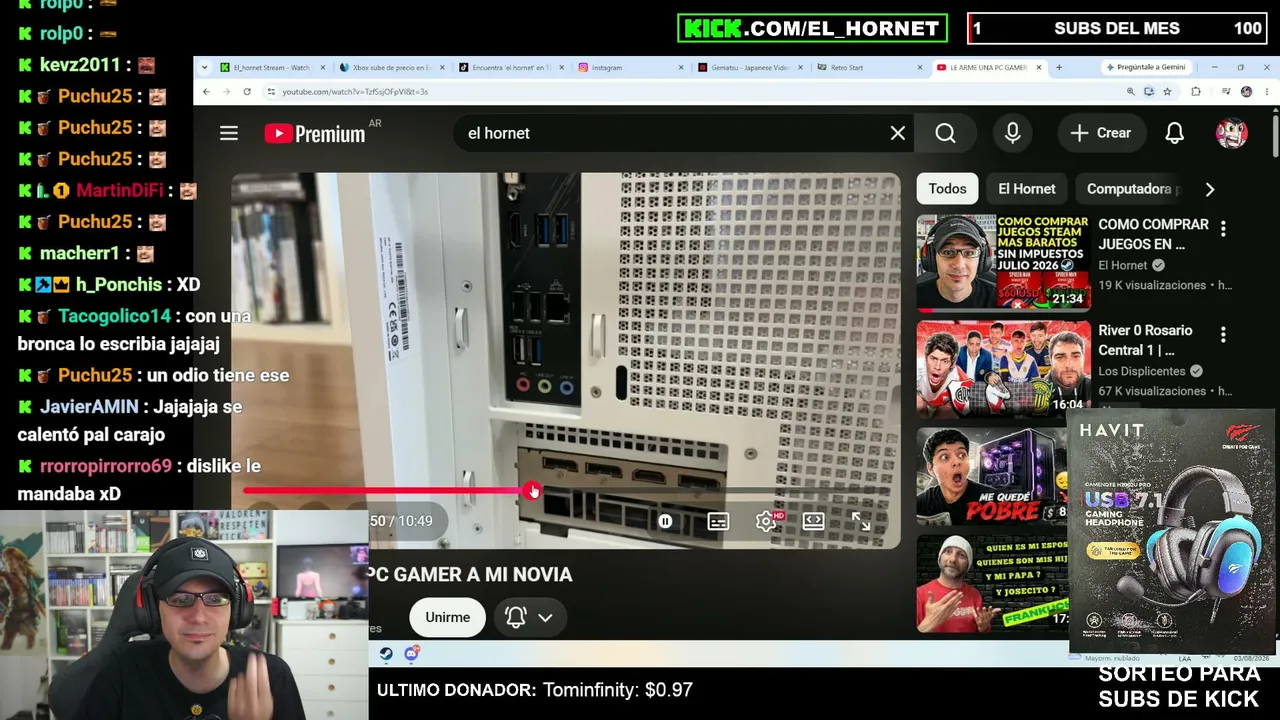Open the player settings gear

point(766,521)
